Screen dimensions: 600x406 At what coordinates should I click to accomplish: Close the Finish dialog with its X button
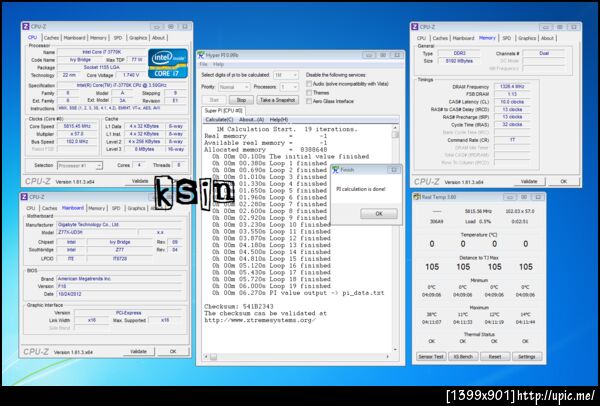[x=394, y=170]
